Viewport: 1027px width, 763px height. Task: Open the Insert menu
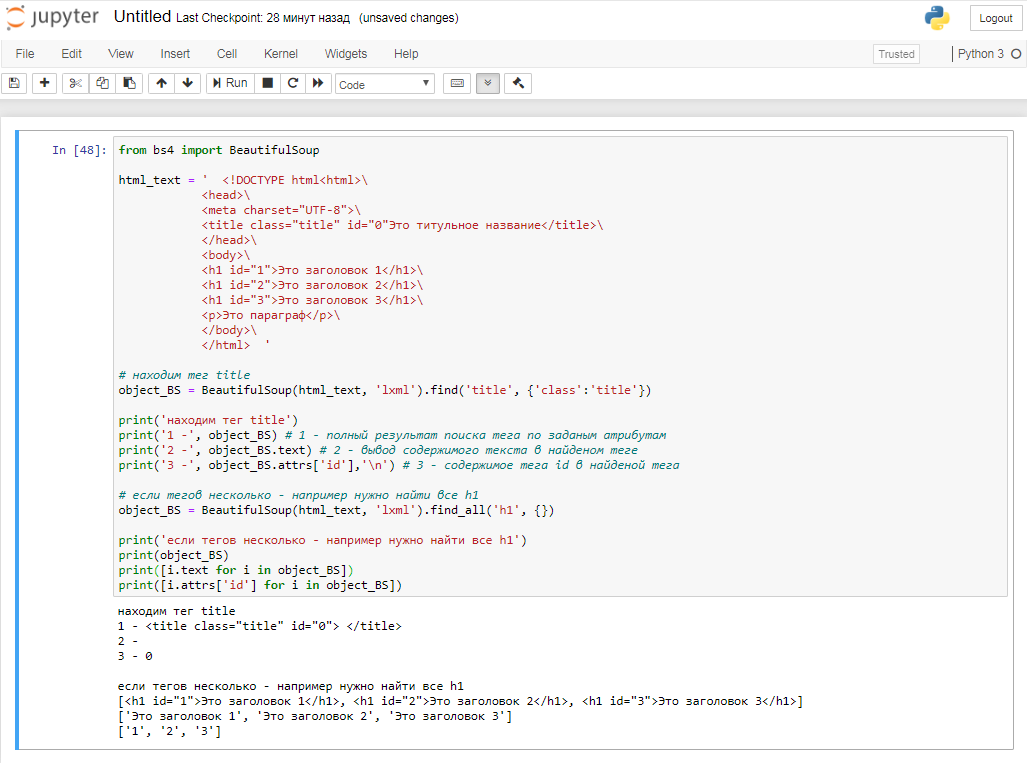click(175, 54)
